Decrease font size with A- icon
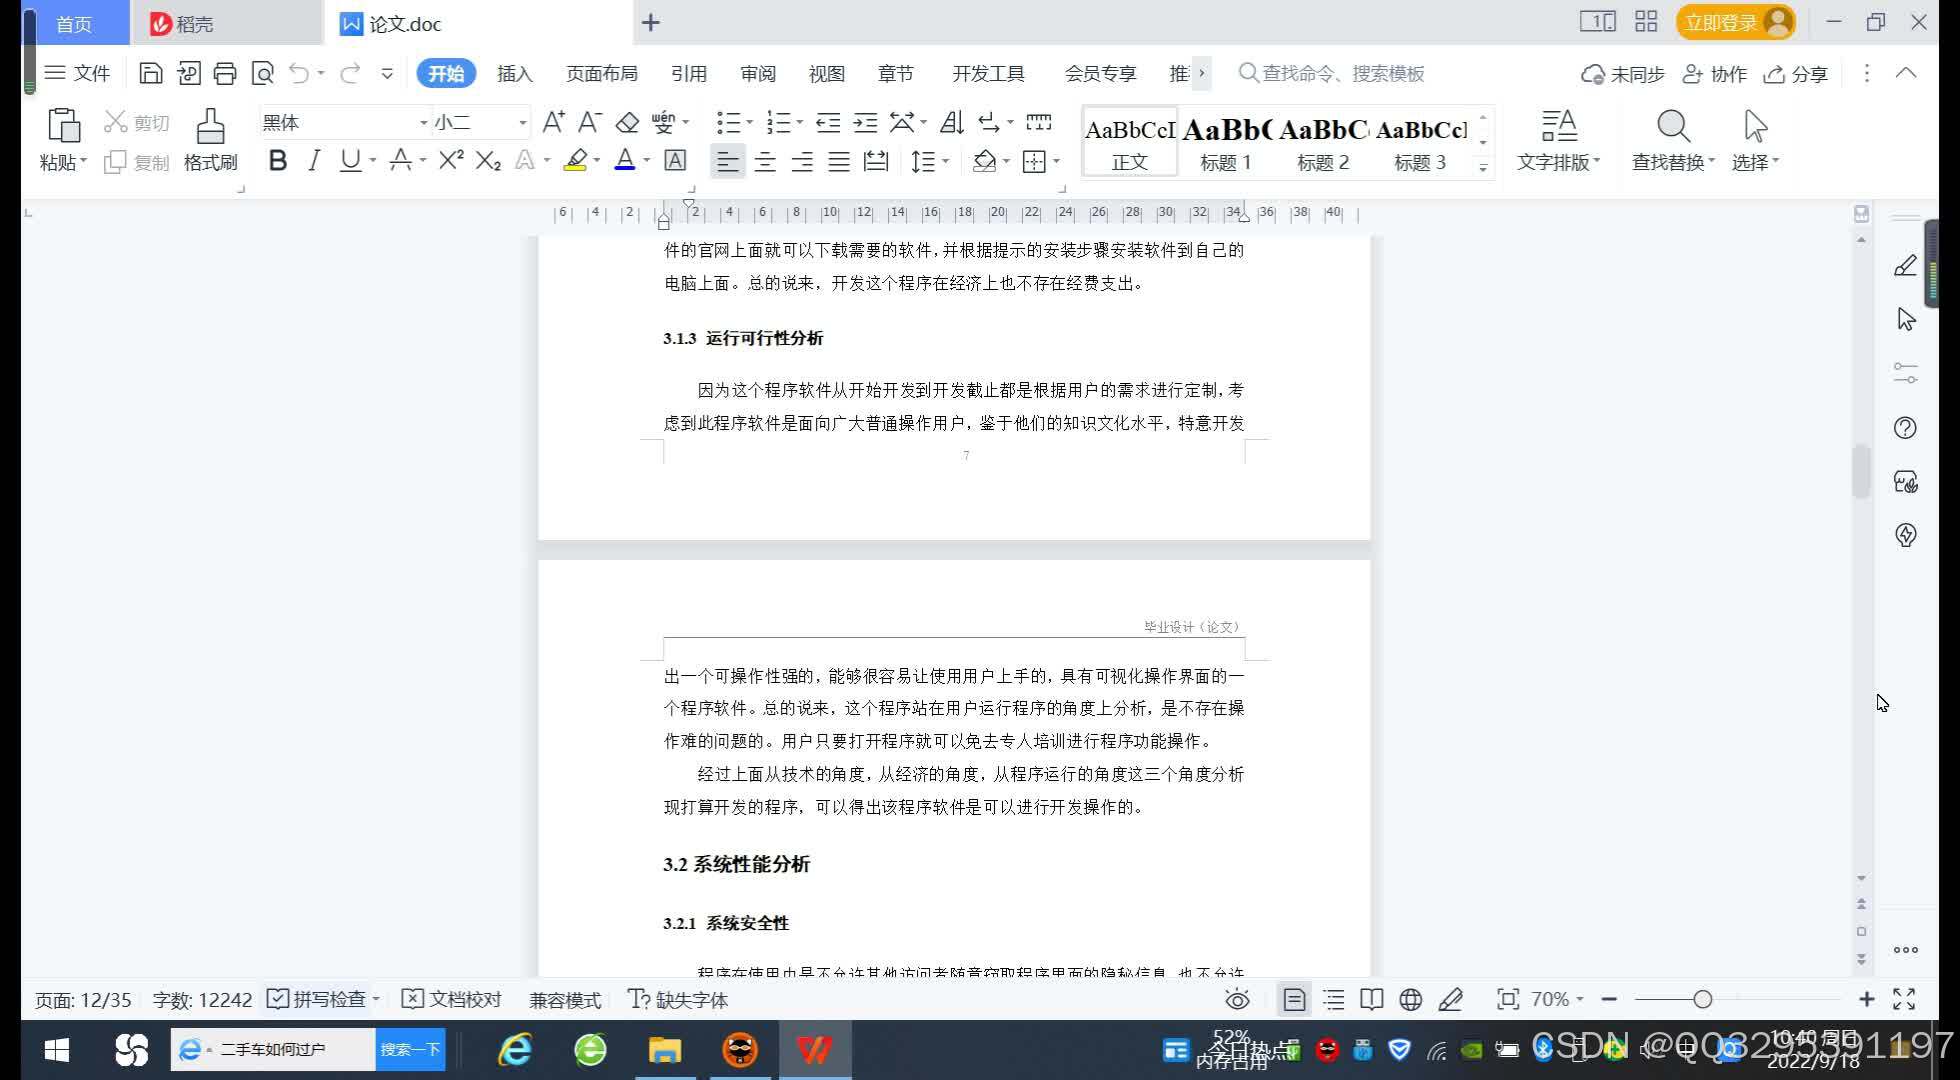1960x1080 pixels. pos(590,122)
